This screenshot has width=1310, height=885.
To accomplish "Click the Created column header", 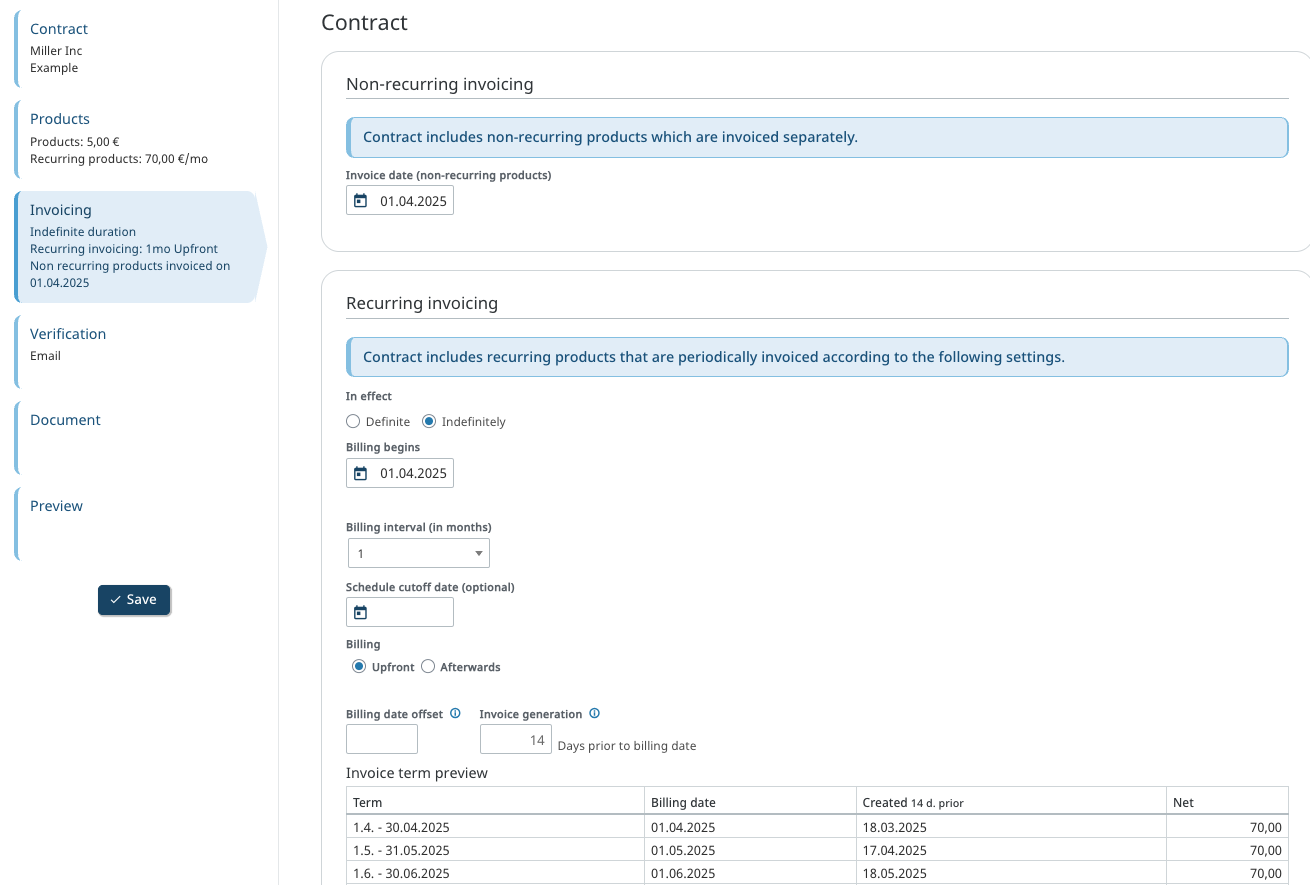I will coord(1011,802).
